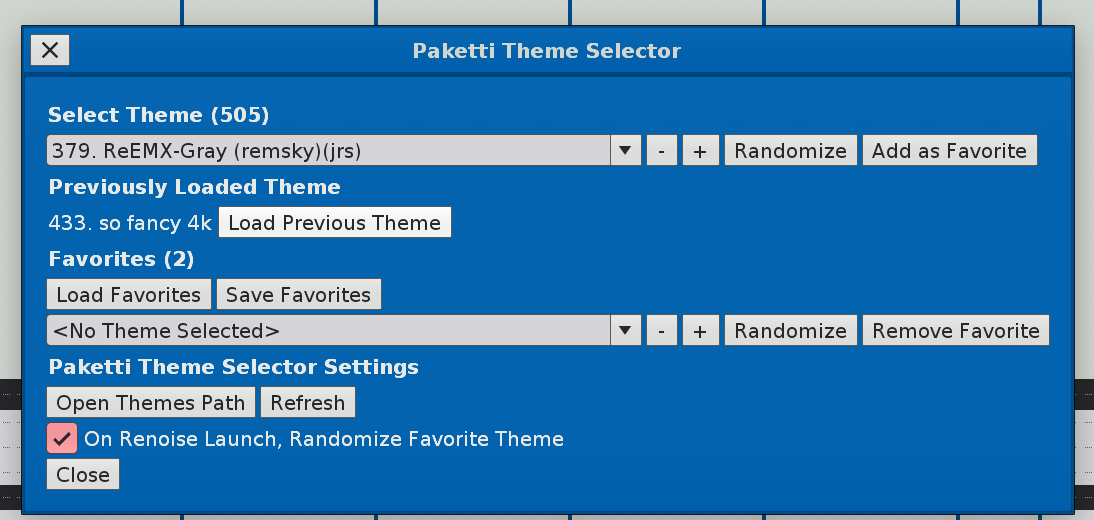Refresh the themes list
Image resolution: width=1094 pixels, height=520 pixels.
308,403
